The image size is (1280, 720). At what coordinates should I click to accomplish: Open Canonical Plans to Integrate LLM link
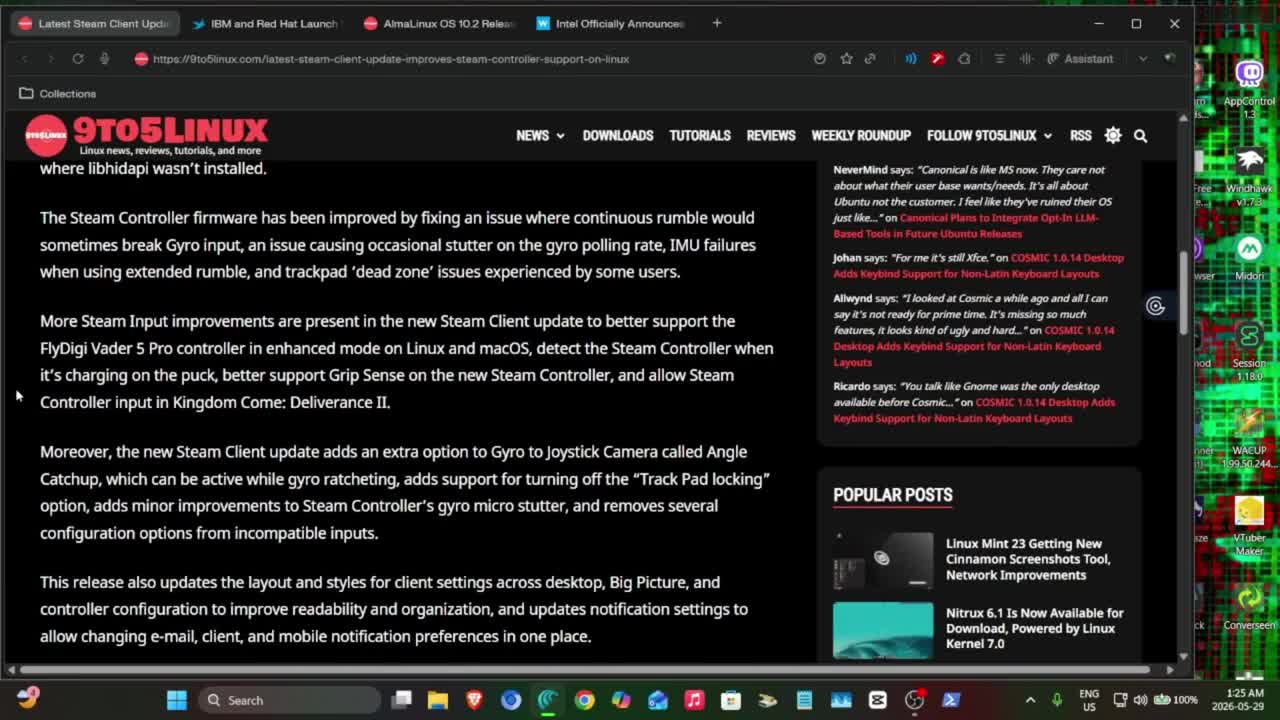click(x=966, y=225)
